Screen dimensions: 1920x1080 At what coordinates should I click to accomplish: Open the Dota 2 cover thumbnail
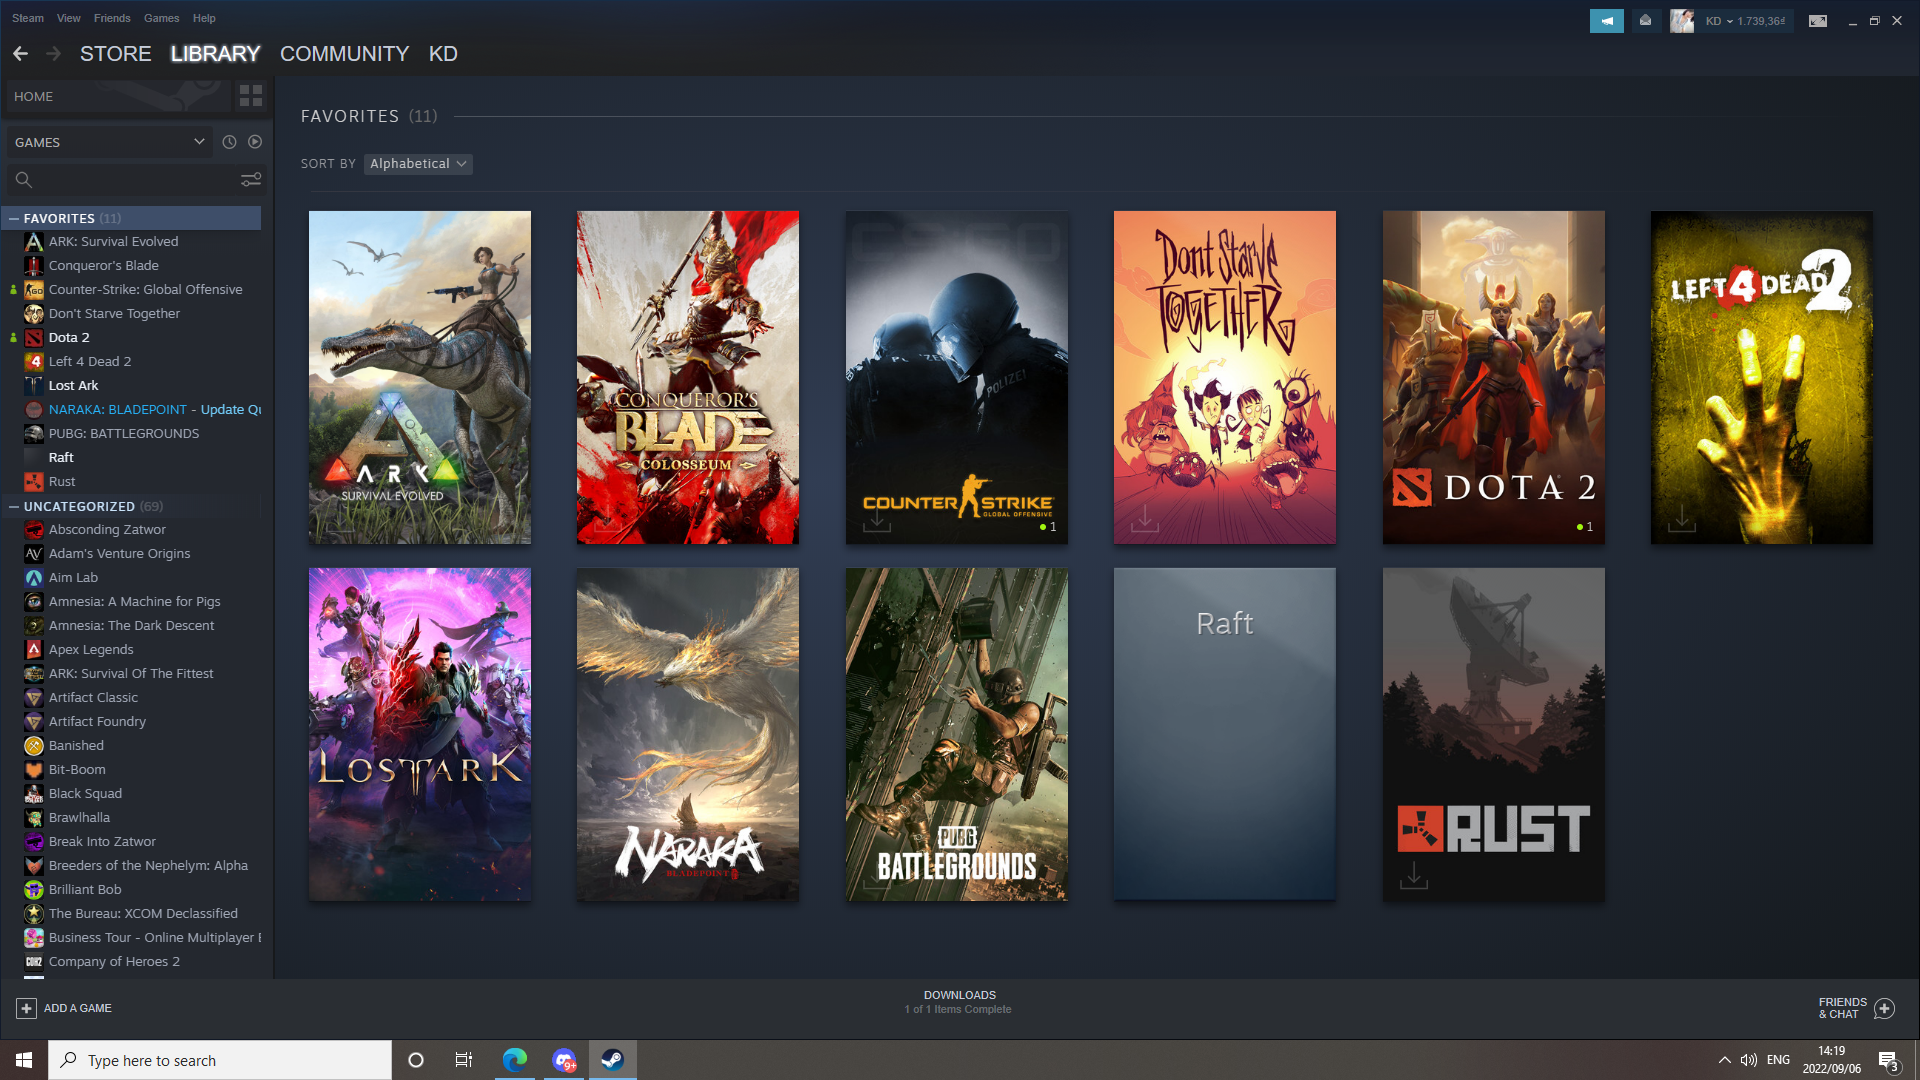[1493, 377]
